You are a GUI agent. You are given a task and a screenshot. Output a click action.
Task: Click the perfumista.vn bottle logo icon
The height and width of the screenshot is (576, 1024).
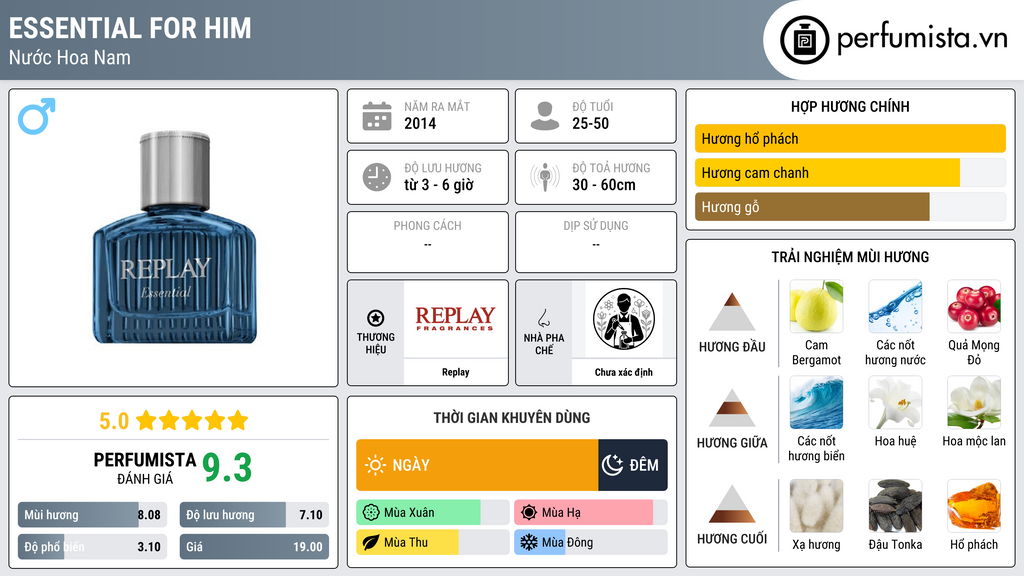(x=804, y=40)
